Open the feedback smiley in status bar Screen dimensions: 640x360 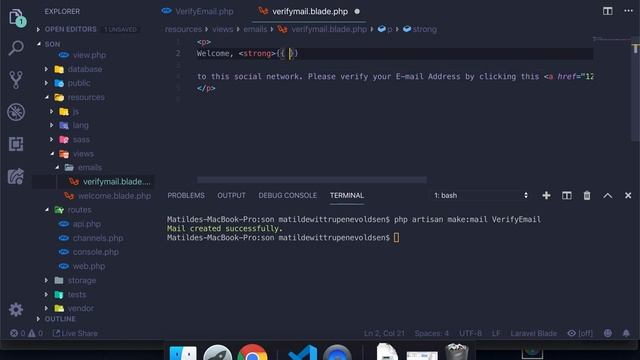(x=608, y=333)
